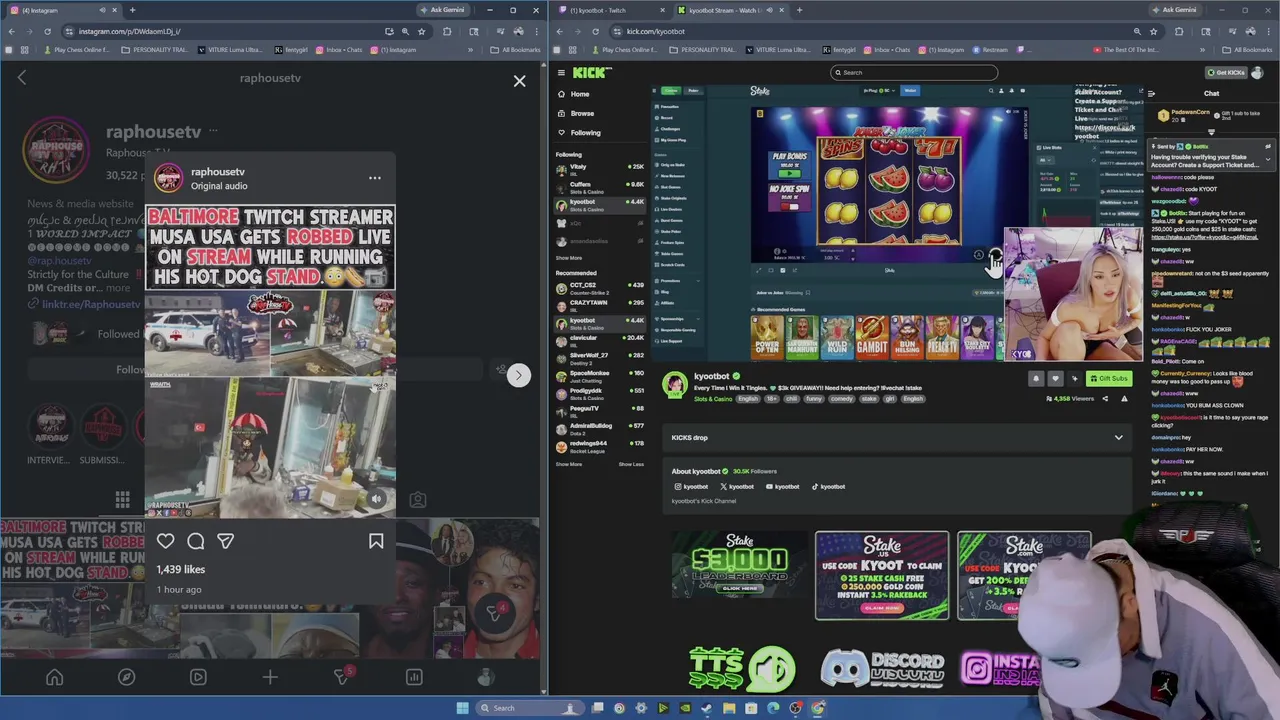Open new tab in Kick browser window
This screenshot has height=720, width=1280.
click(x=799, y=10)
